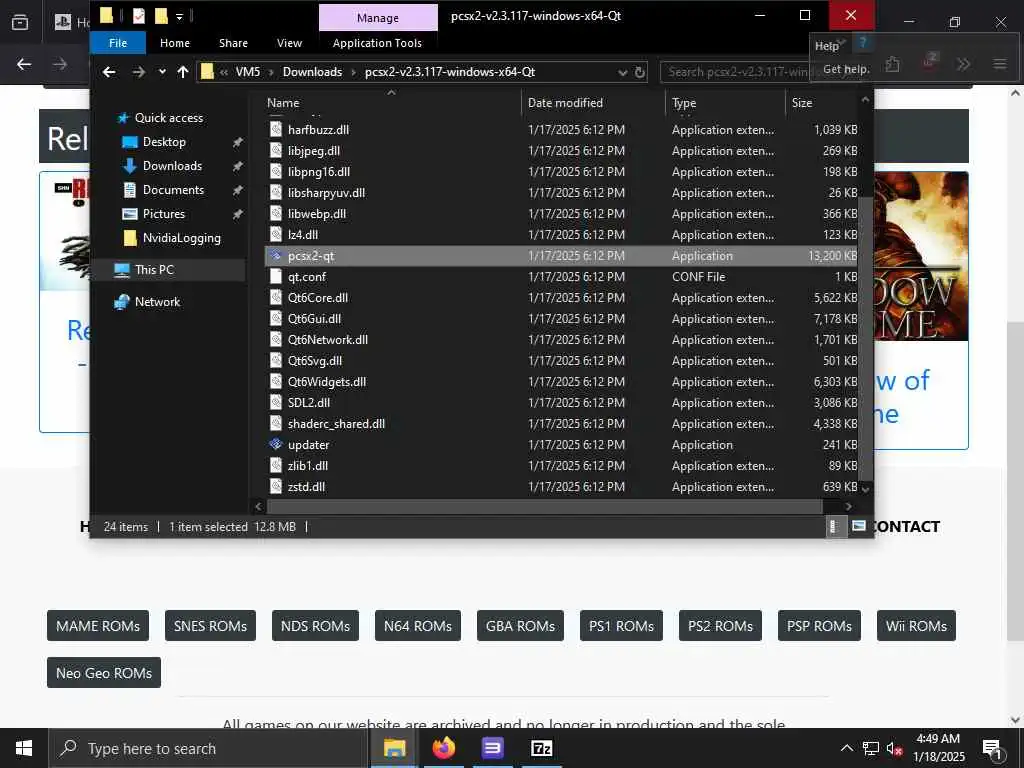Show hidden system tray icons

[846, 748]
